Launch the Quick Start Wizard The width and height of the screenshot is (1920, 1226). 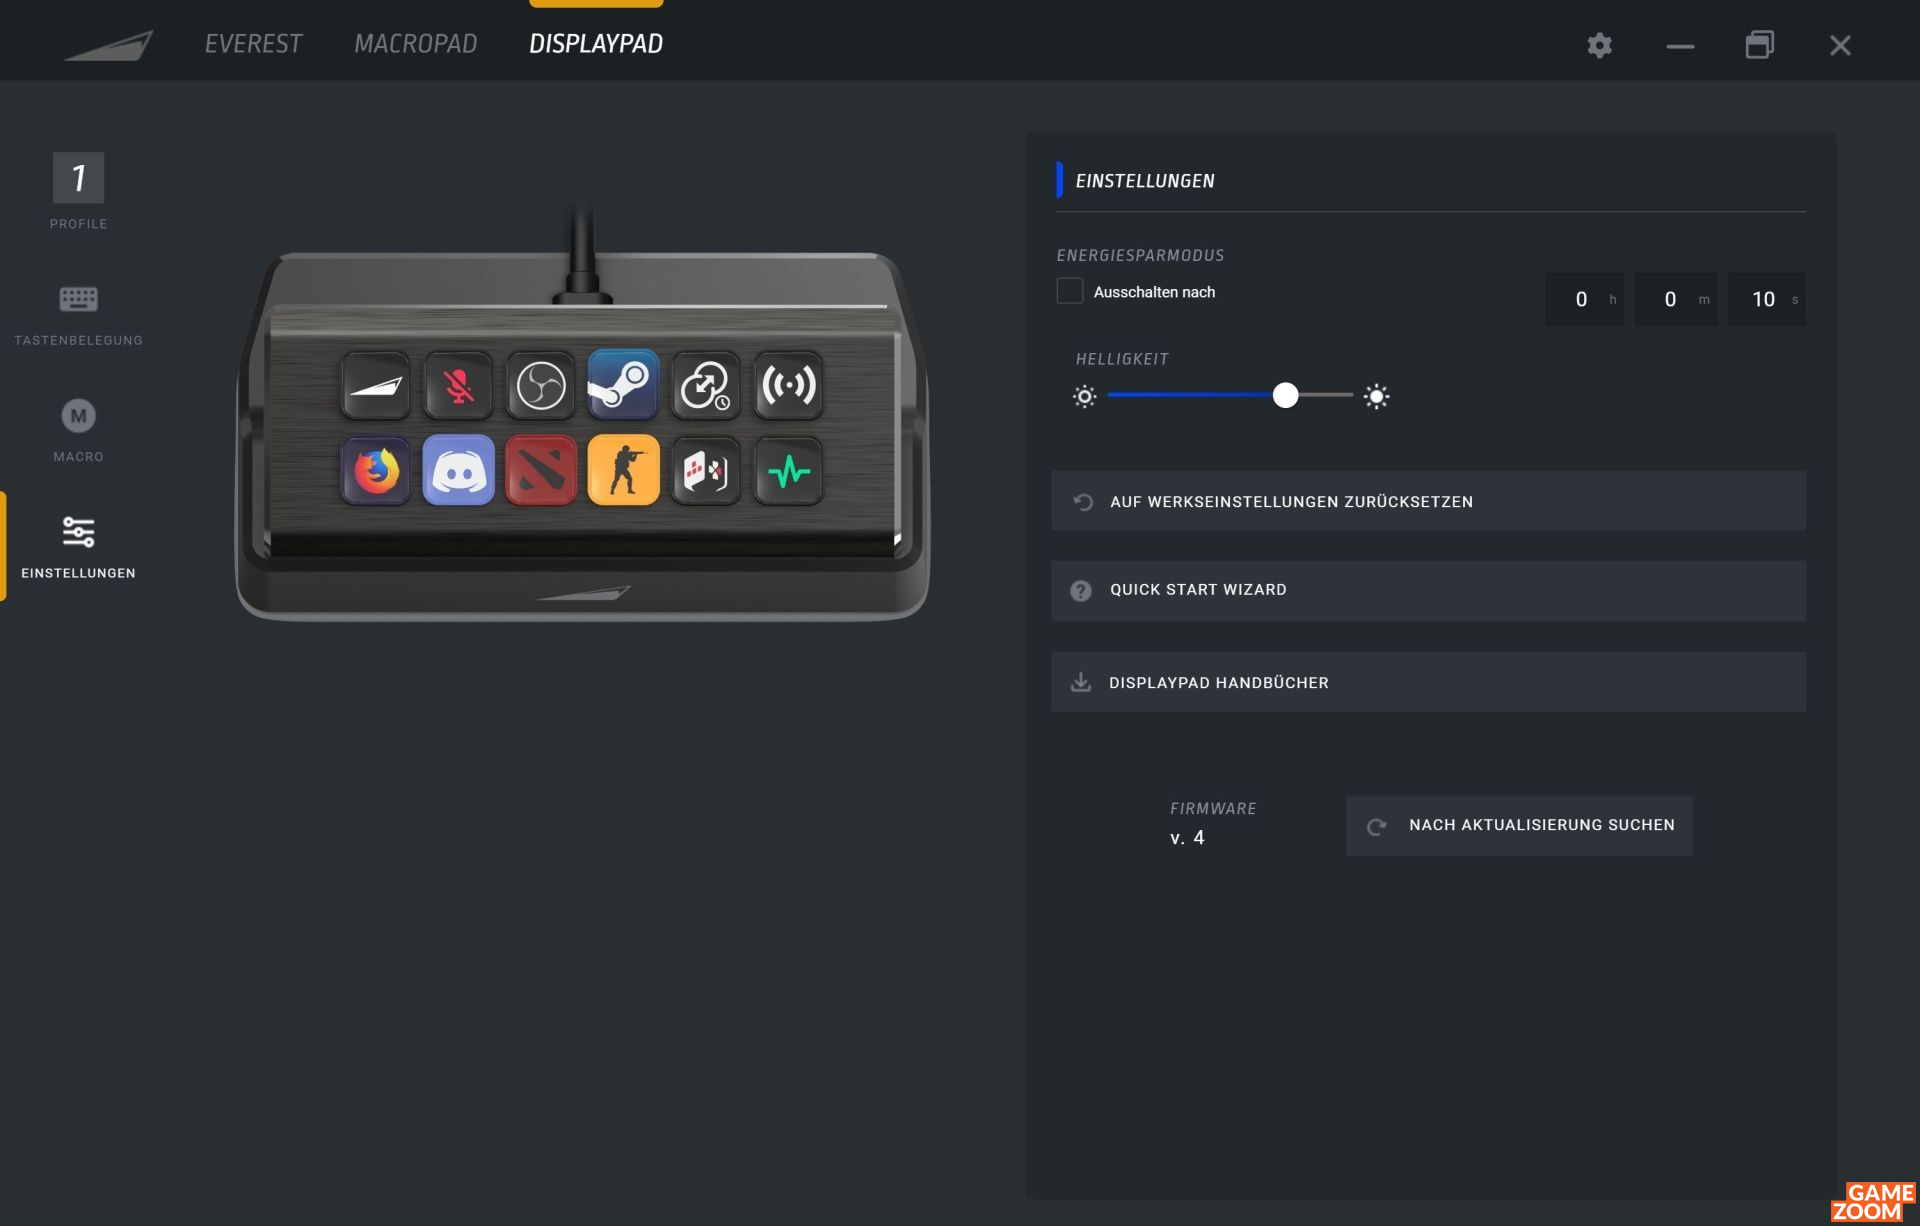(1428, 590)
